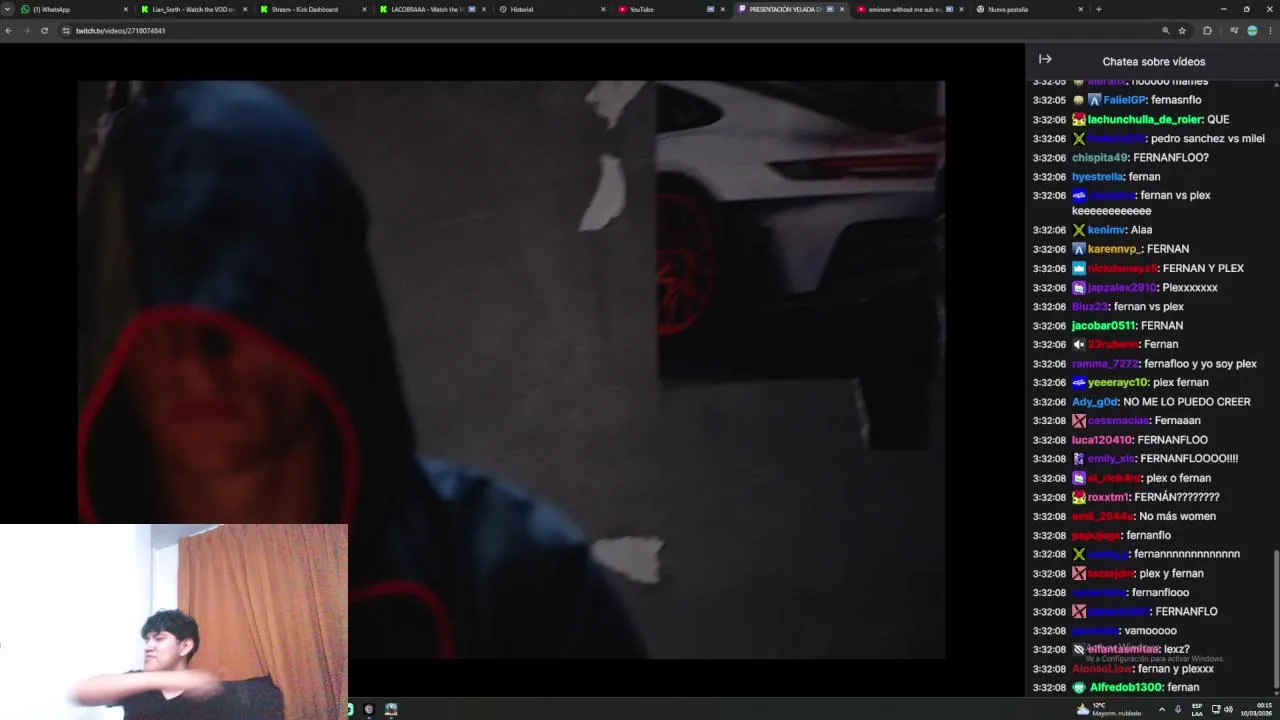The height and width of the screenshot is (720, 1280).
Task: Open luca120410's chat username
Action: coord(1102,440)
